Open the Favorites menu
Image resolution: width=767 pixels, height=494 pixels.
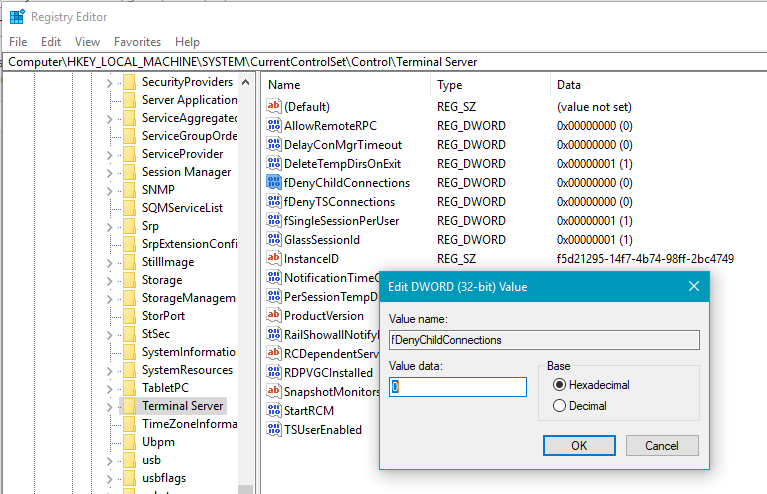[137, 42]
